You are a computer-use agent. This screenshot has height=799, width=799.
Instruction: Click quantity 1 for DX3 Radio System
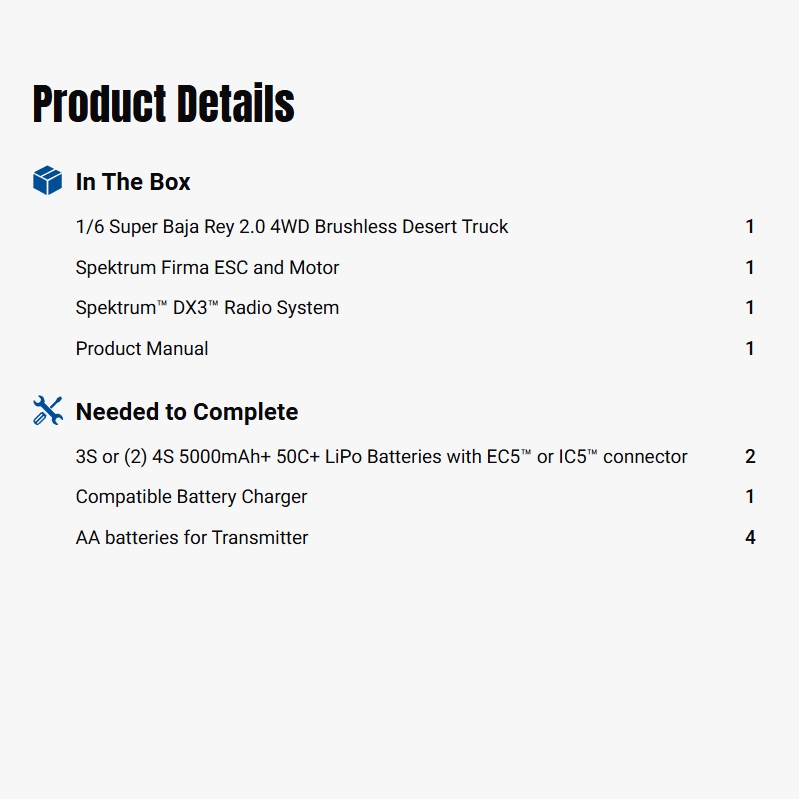pyautogui.click(x=750, y=308)
